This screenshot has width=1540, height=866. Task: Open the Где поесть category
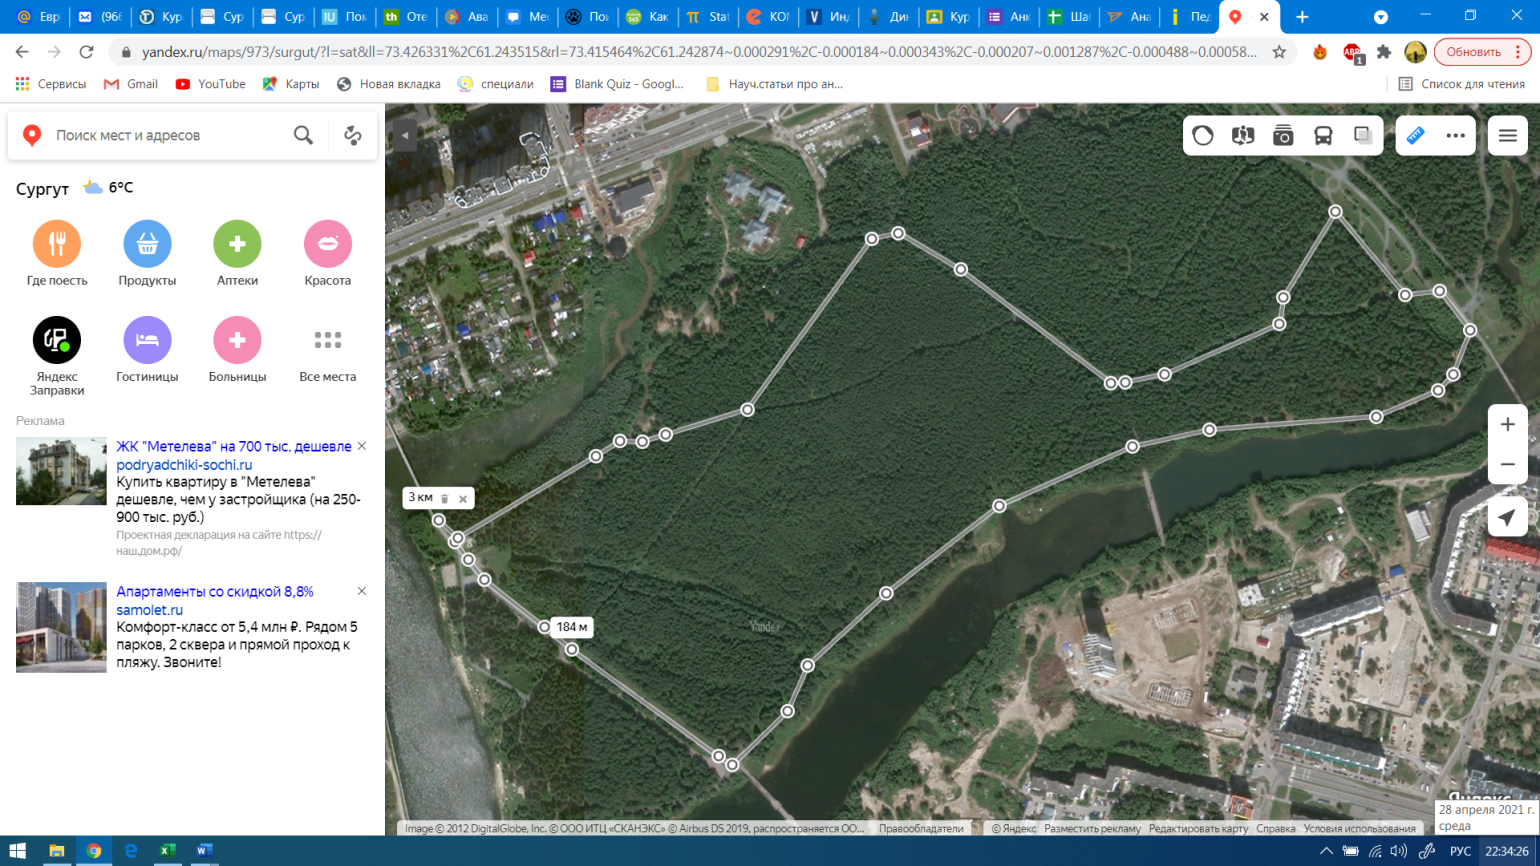click(x=57, y=254)
